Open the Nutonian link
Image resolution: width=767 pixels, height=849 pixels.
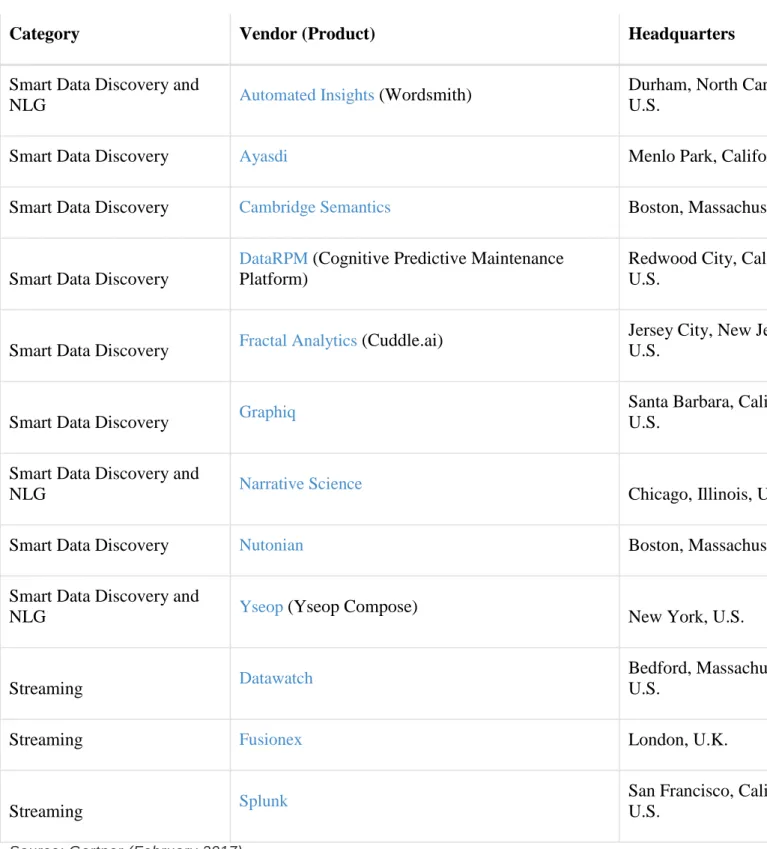271,545
